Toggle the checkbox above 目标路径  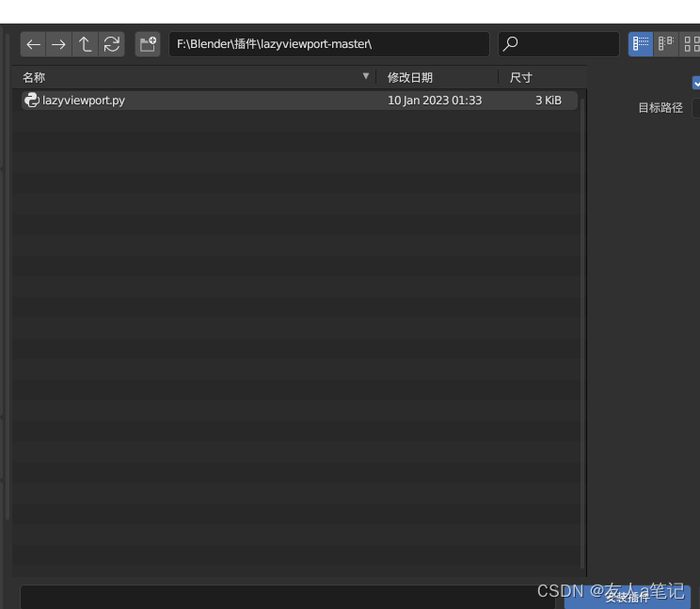click(696, 83)
